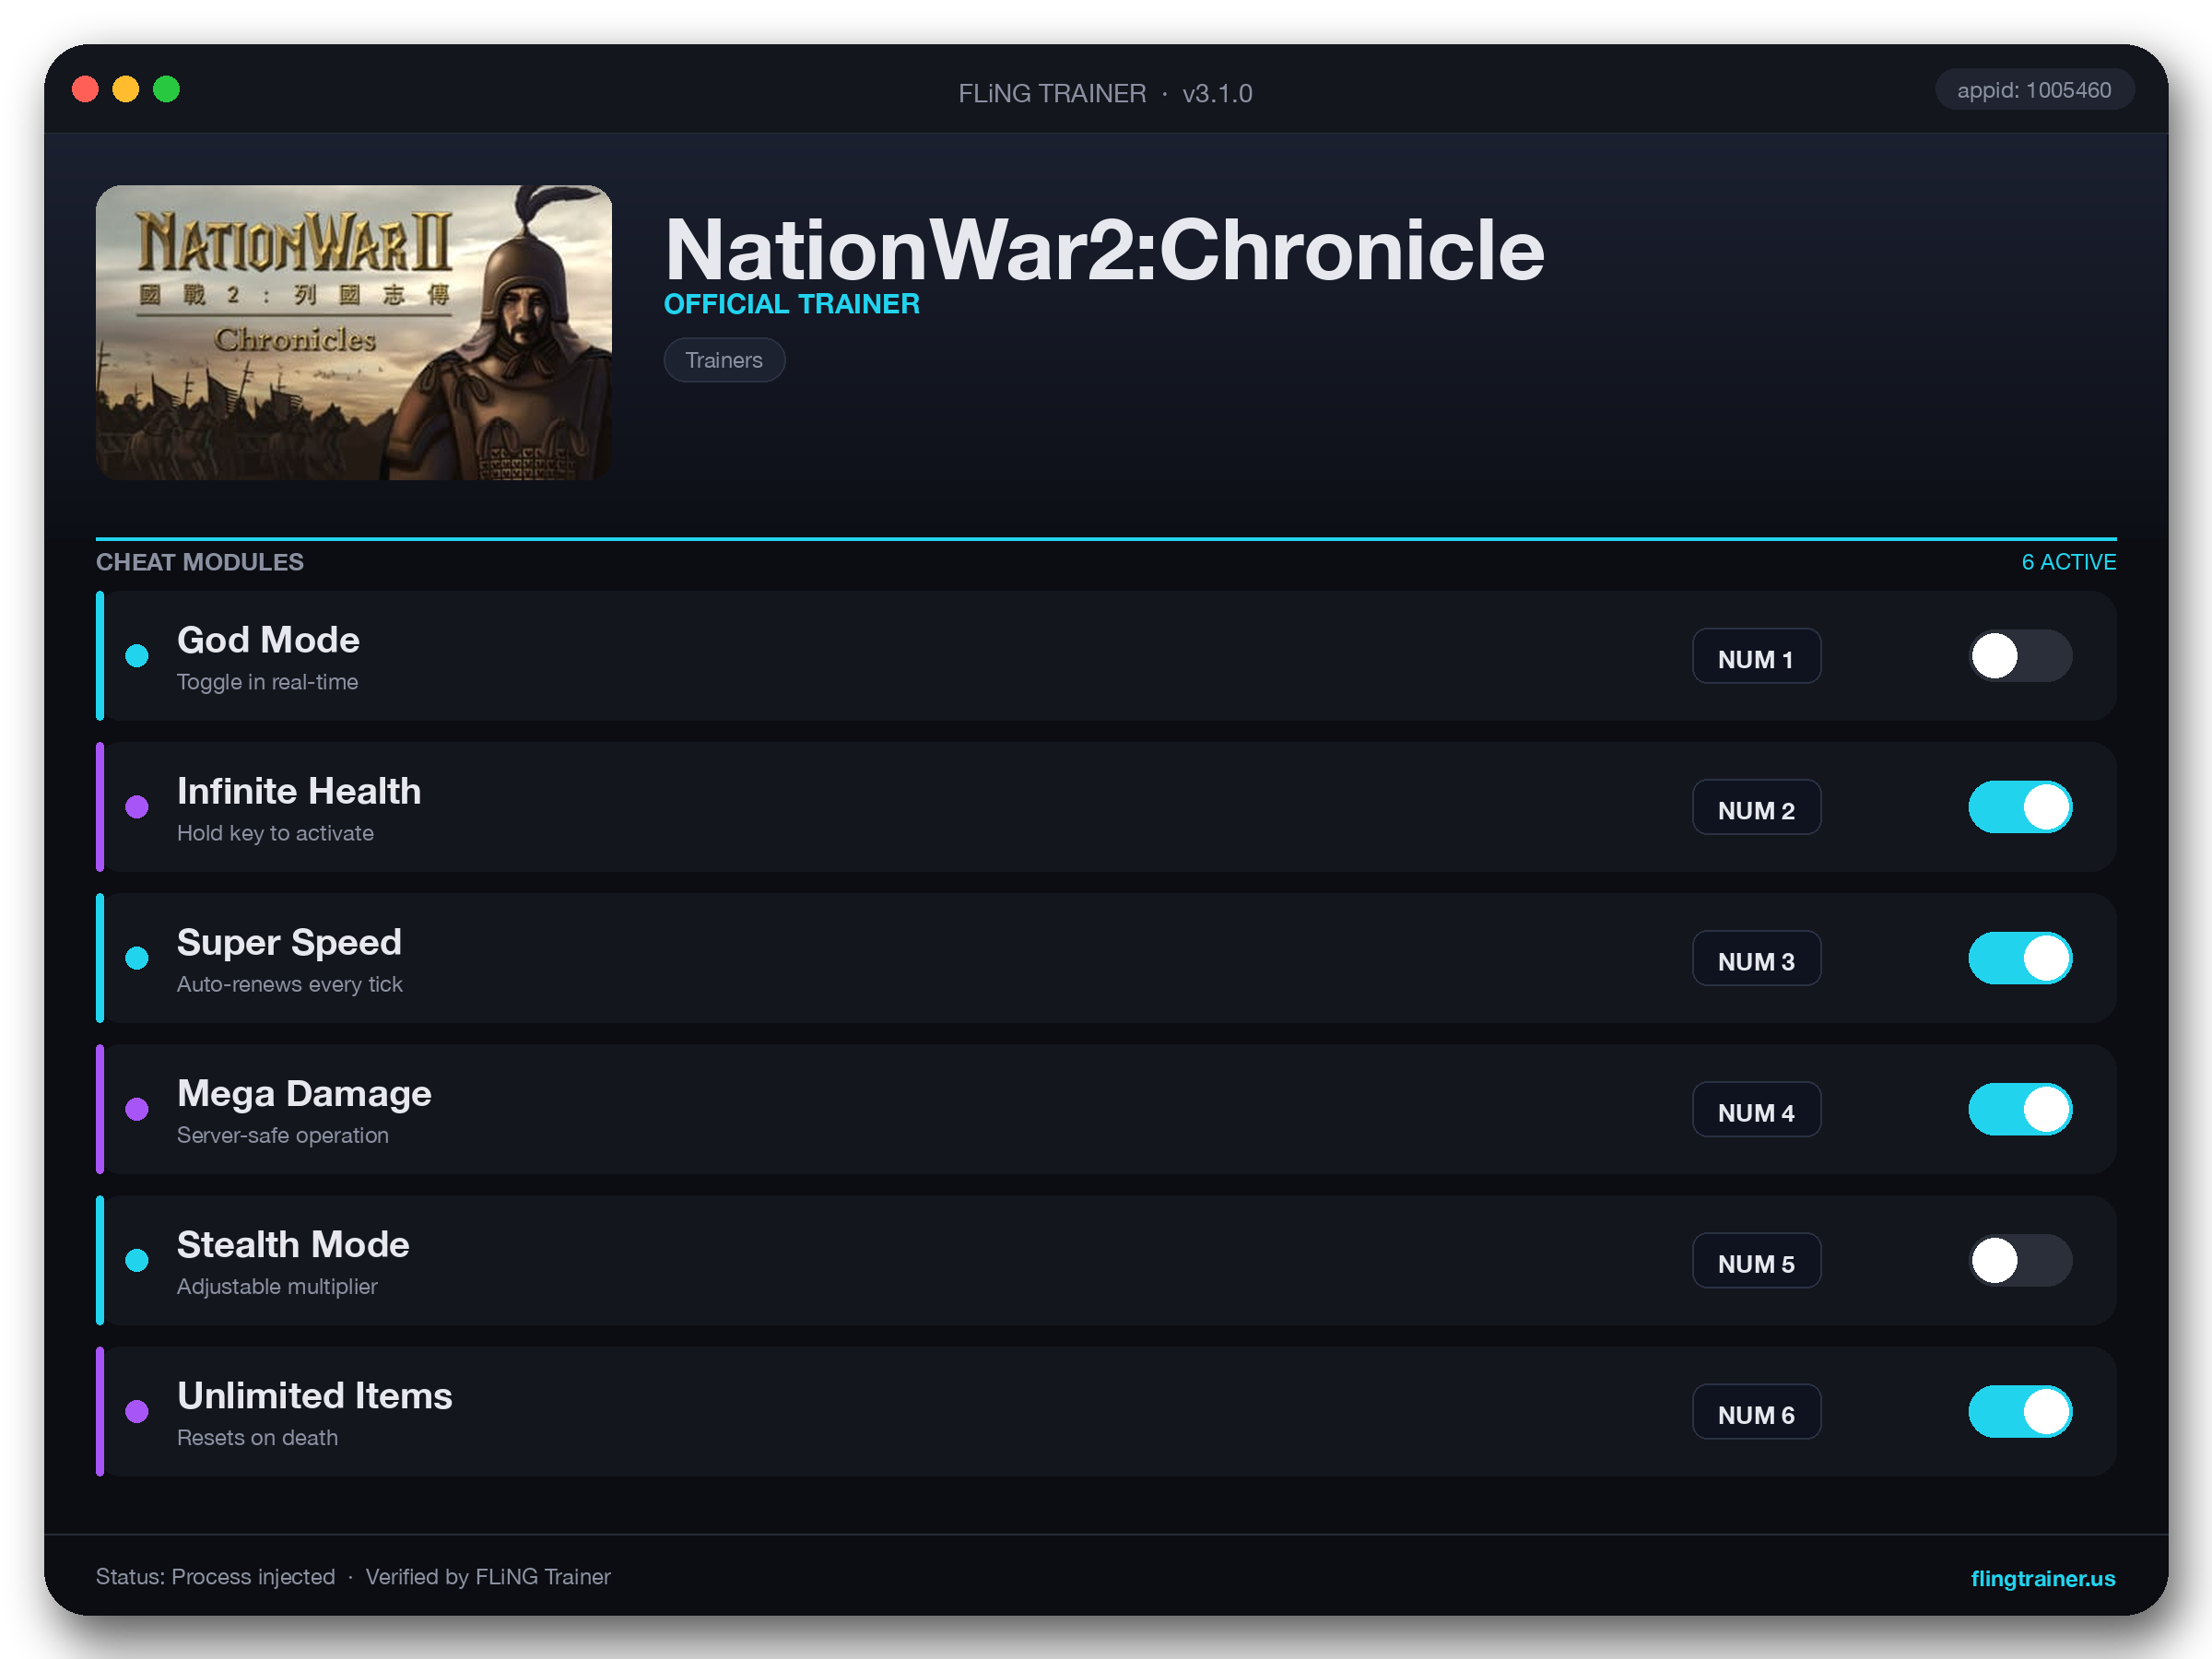Select the Unlimited Items module title
Viewport: 2212px width, 1659px height.
tap(315, 1396)
